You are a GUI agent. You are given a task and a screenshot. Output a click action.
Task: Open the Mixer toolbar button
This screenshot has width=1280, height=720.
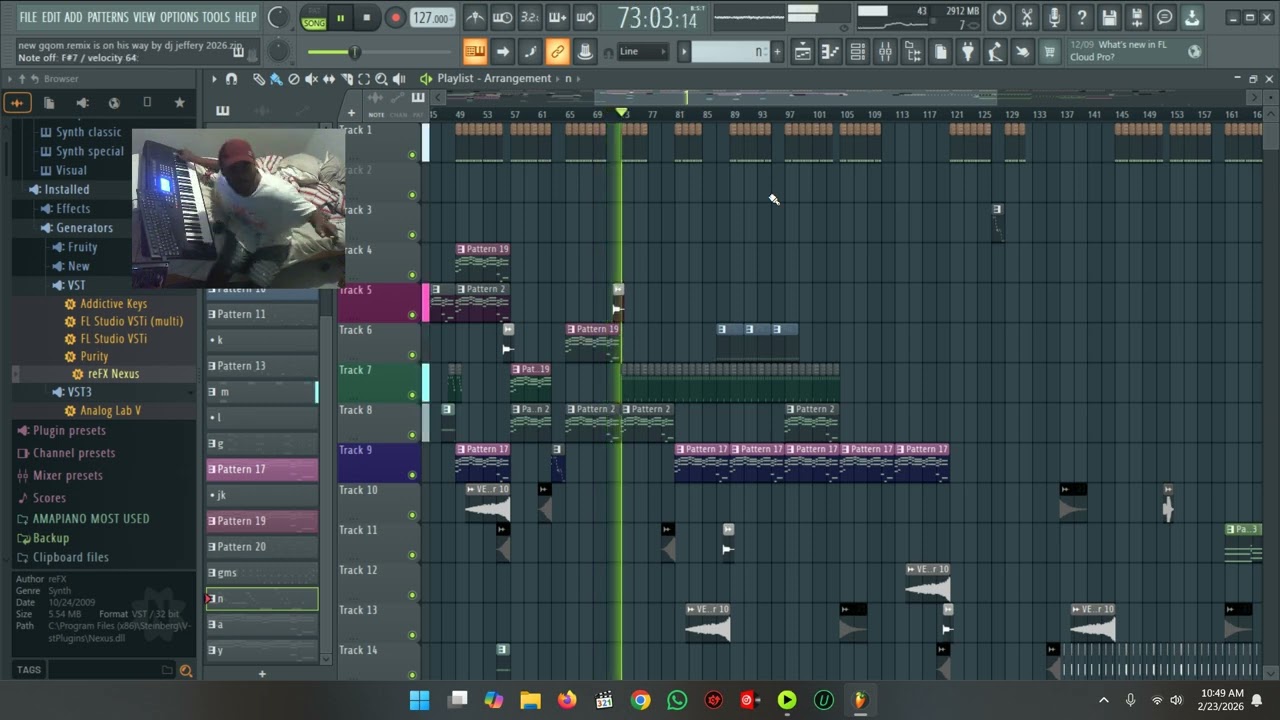885,52
